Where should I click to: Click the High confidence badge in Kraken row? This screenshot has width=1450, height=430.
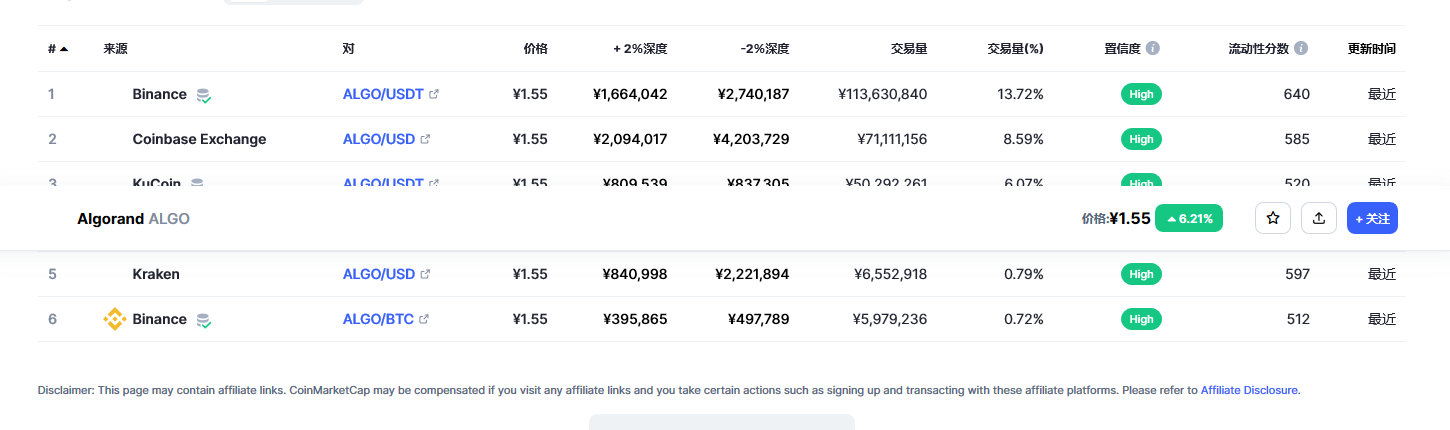tap(1141, 274)
